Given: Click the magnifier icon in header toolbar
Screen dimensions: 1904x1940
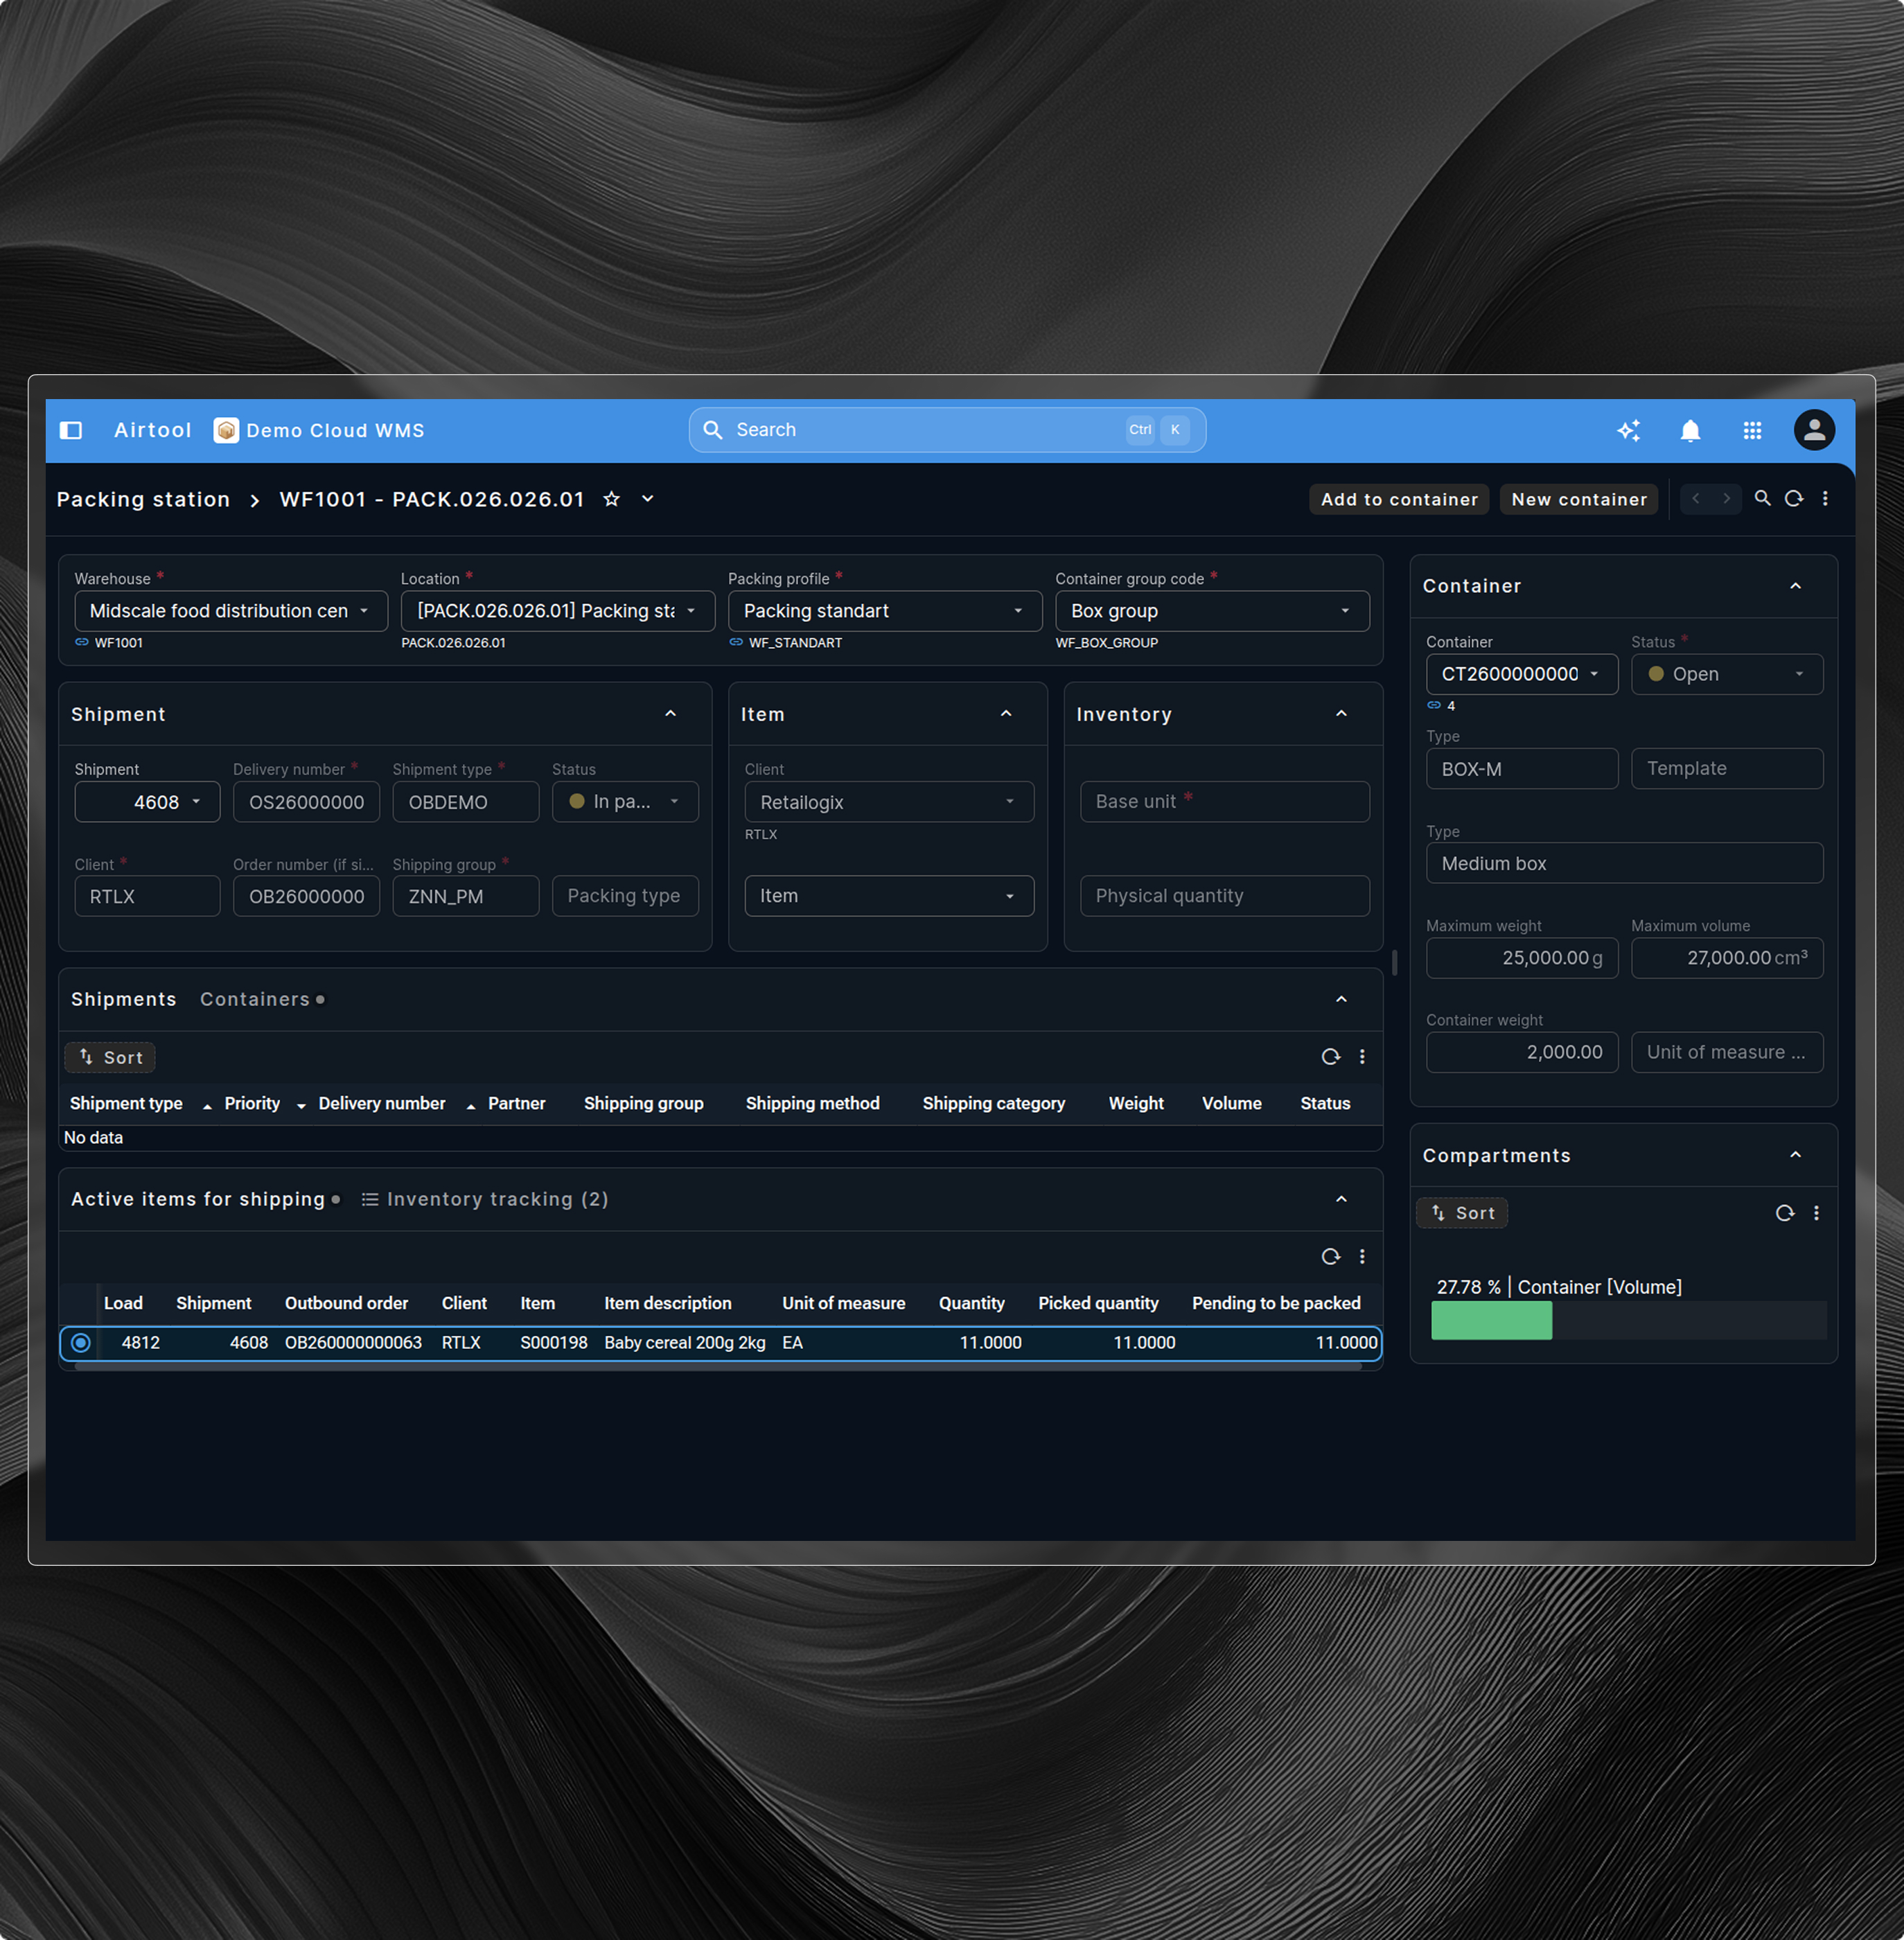Looking at the screenshot, I should (1762, 498).
